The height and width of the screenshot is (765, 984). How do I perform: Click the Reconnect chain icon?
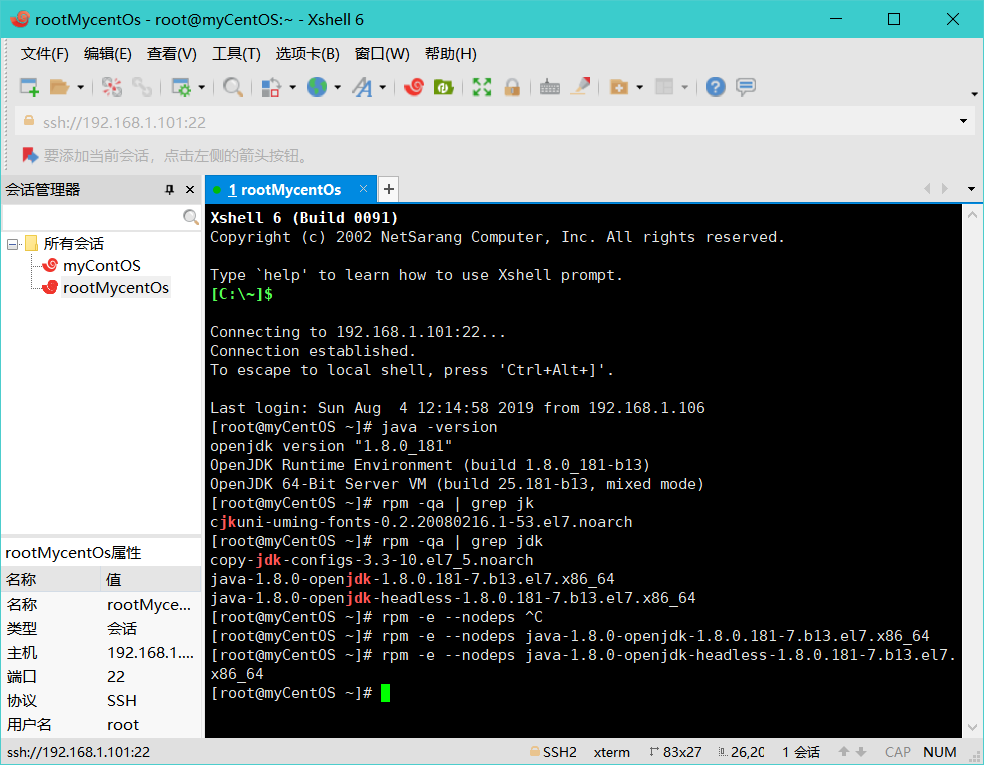tap(142, 87)
